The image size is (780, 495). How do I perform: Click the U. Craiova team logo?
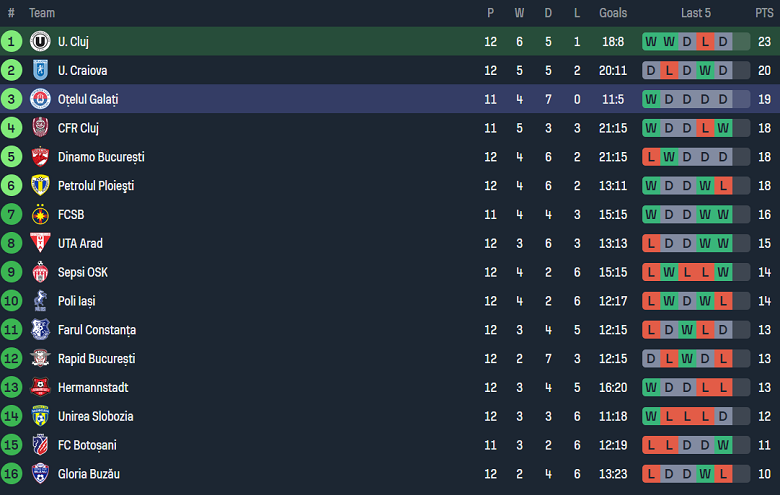coord(40,71)
